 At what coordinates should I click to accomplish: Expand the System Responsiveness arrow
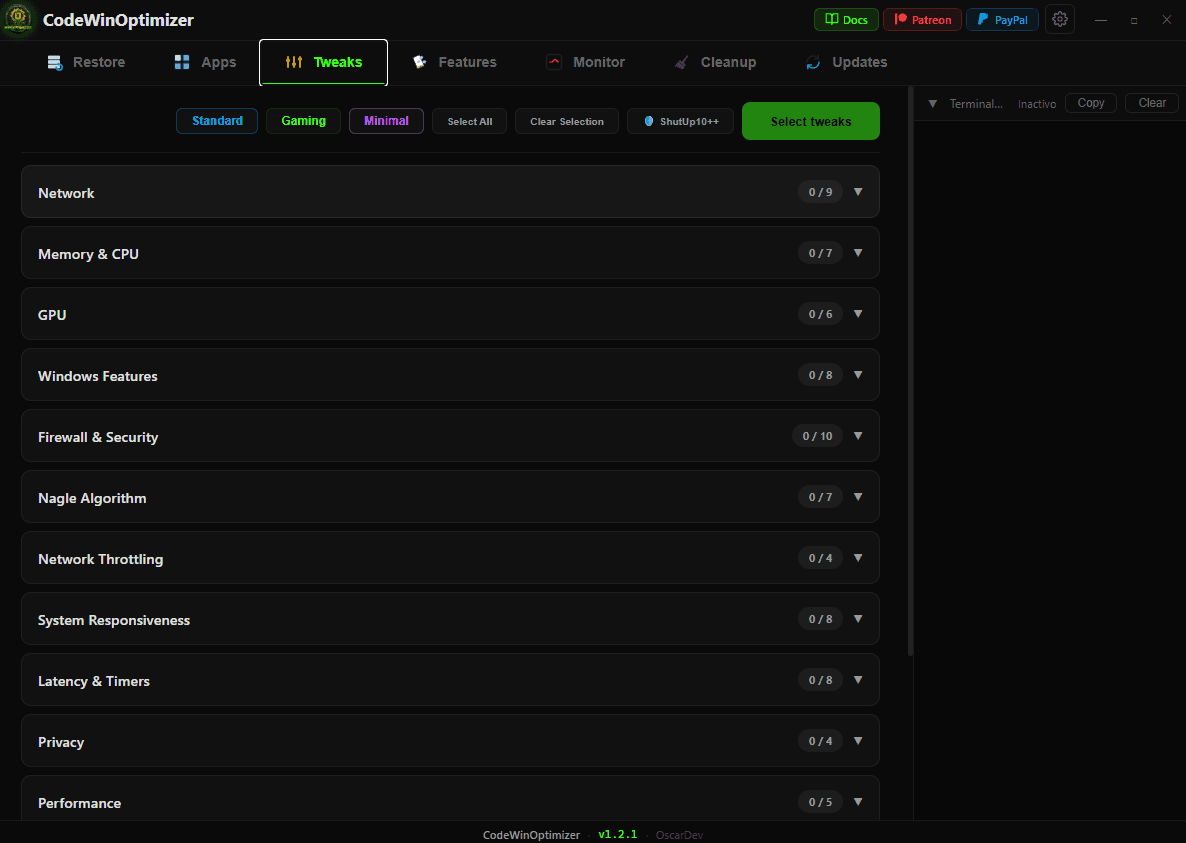click(x=858, y=619)
